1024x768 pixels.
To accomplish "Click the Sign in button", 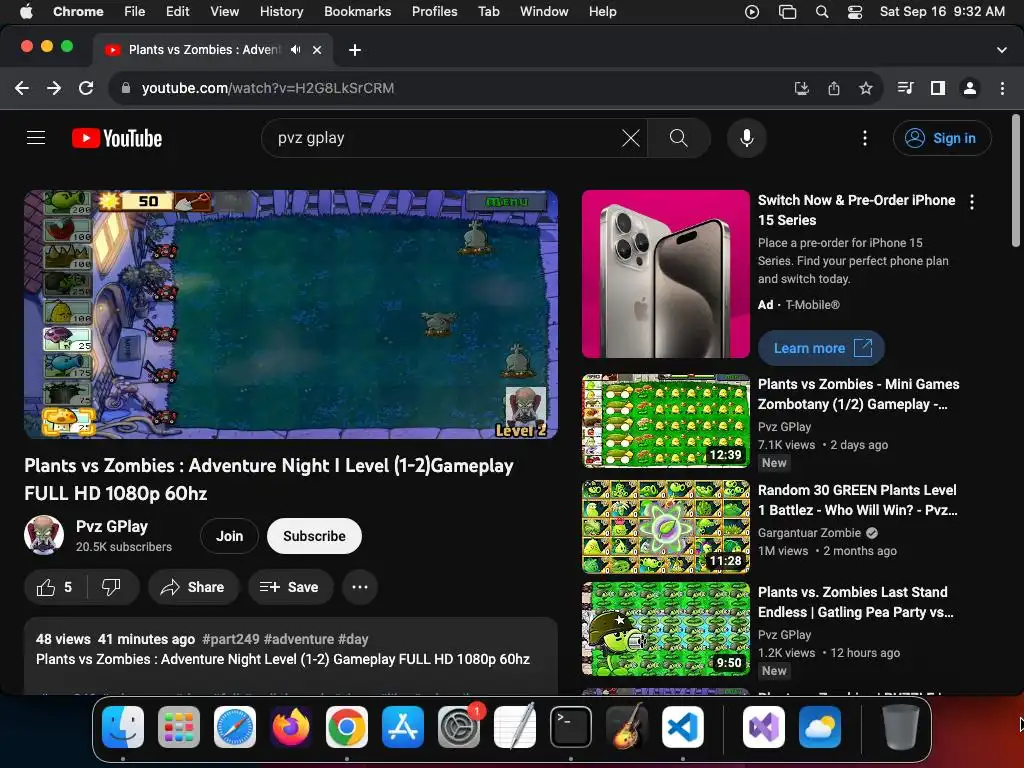I will (x=942, y=138).
